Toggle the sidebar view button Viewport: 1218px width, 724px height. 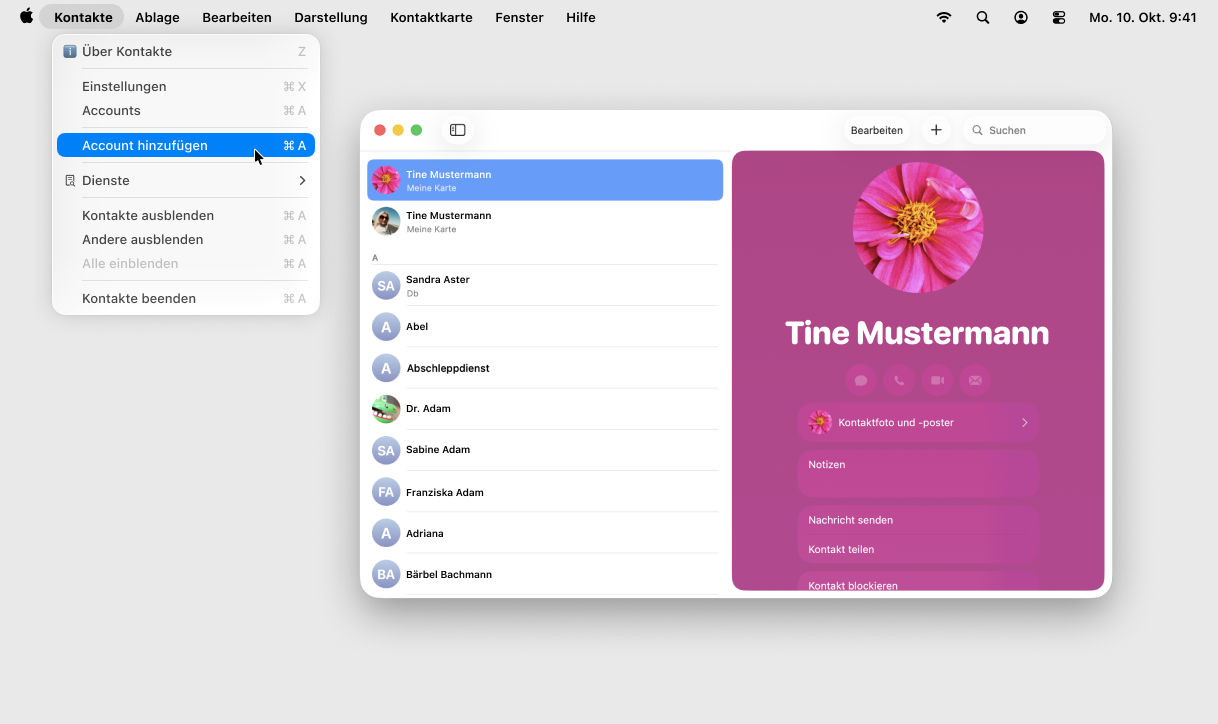pos(457,130)
